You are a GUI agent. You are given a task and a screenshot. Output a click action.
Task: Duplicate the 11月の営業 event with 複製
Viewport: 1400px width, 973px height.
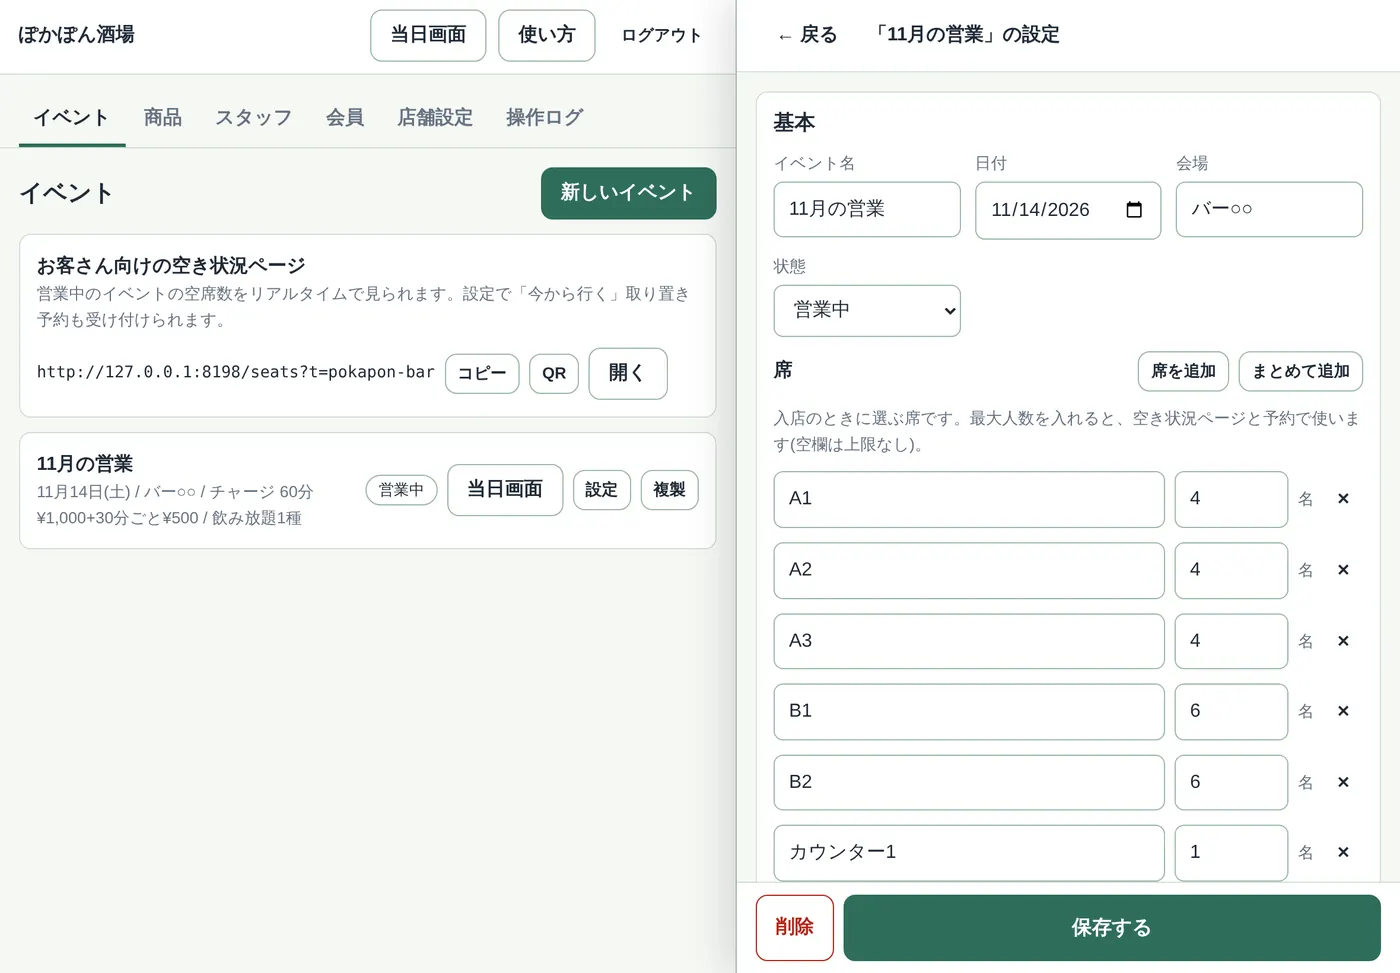point(669,490)
